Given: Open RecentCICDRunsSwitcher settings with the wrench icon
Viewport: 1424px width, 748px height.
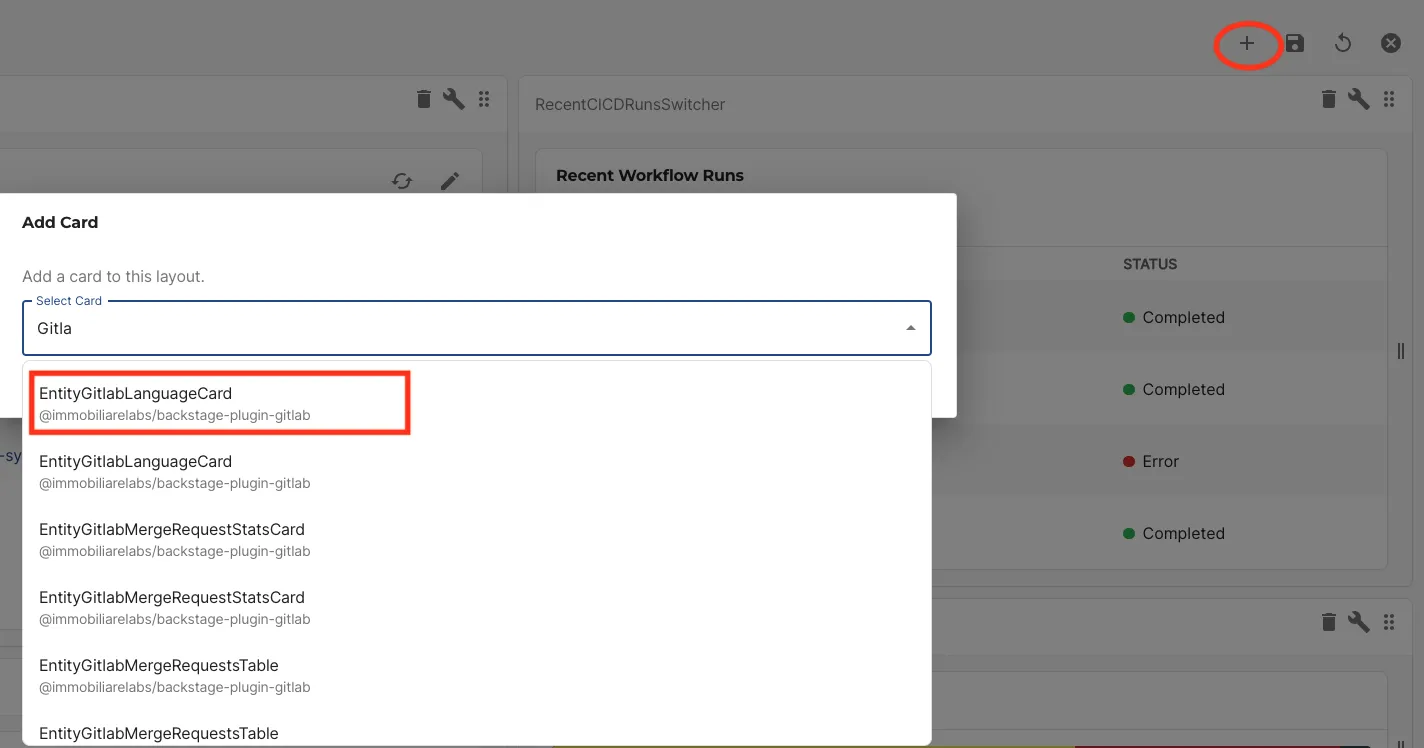Looking at the screenshot, I should pos(1358,99).
